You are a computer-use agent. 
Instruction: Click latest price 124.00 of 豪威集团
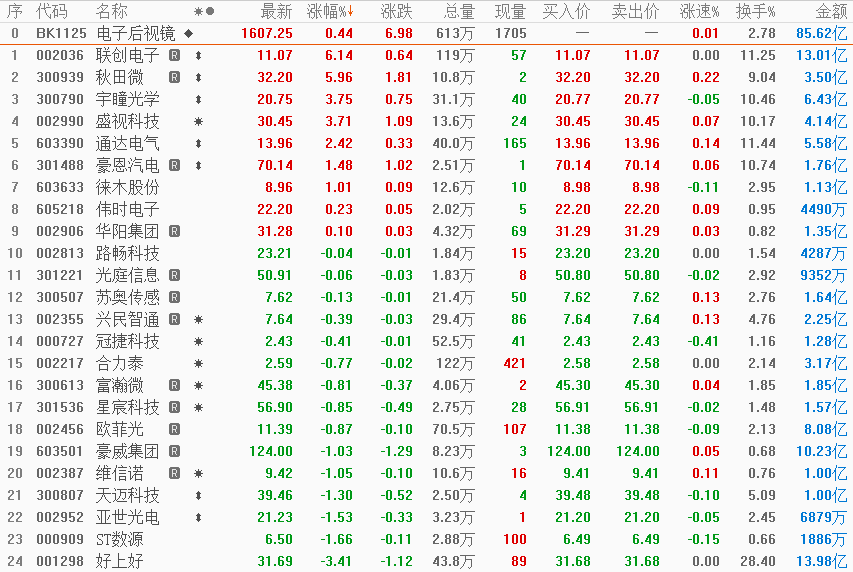[x=271, y=451]
